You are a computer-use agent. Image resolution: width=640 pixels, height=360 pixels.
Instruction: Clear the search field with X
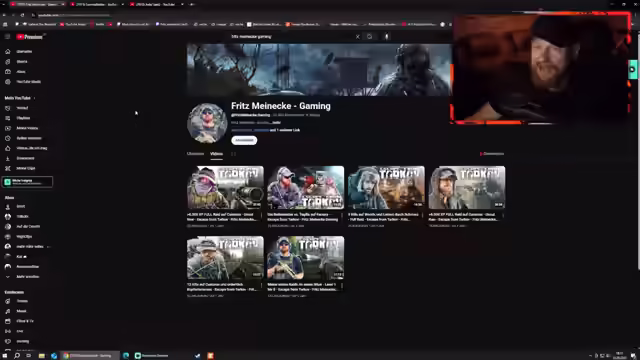click(x=358, y=36)
